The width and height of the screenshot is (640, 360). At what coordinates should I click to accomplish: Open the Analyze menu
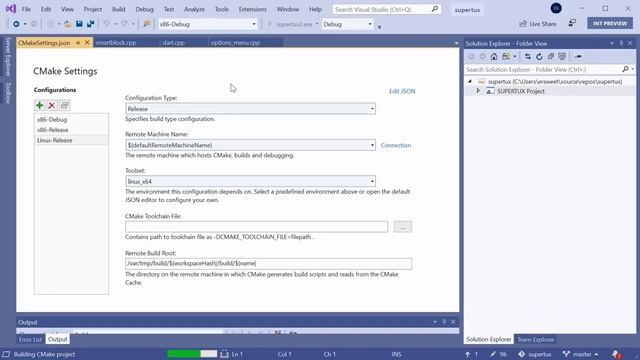(x=194, y=9)
